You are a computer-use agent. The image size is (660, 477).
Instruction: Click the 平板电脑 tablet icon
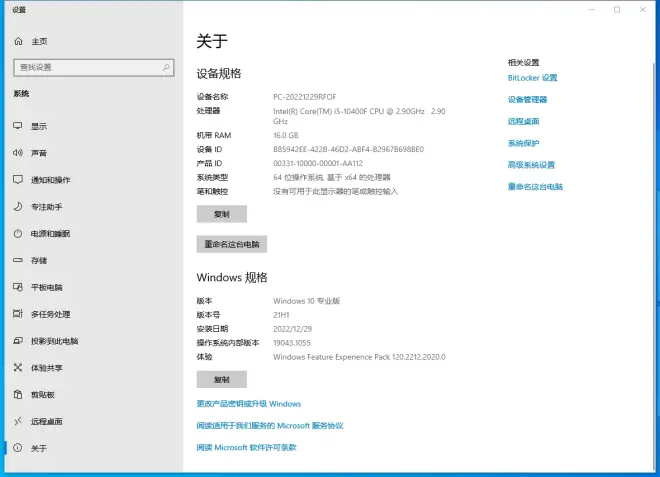[18, 287]
